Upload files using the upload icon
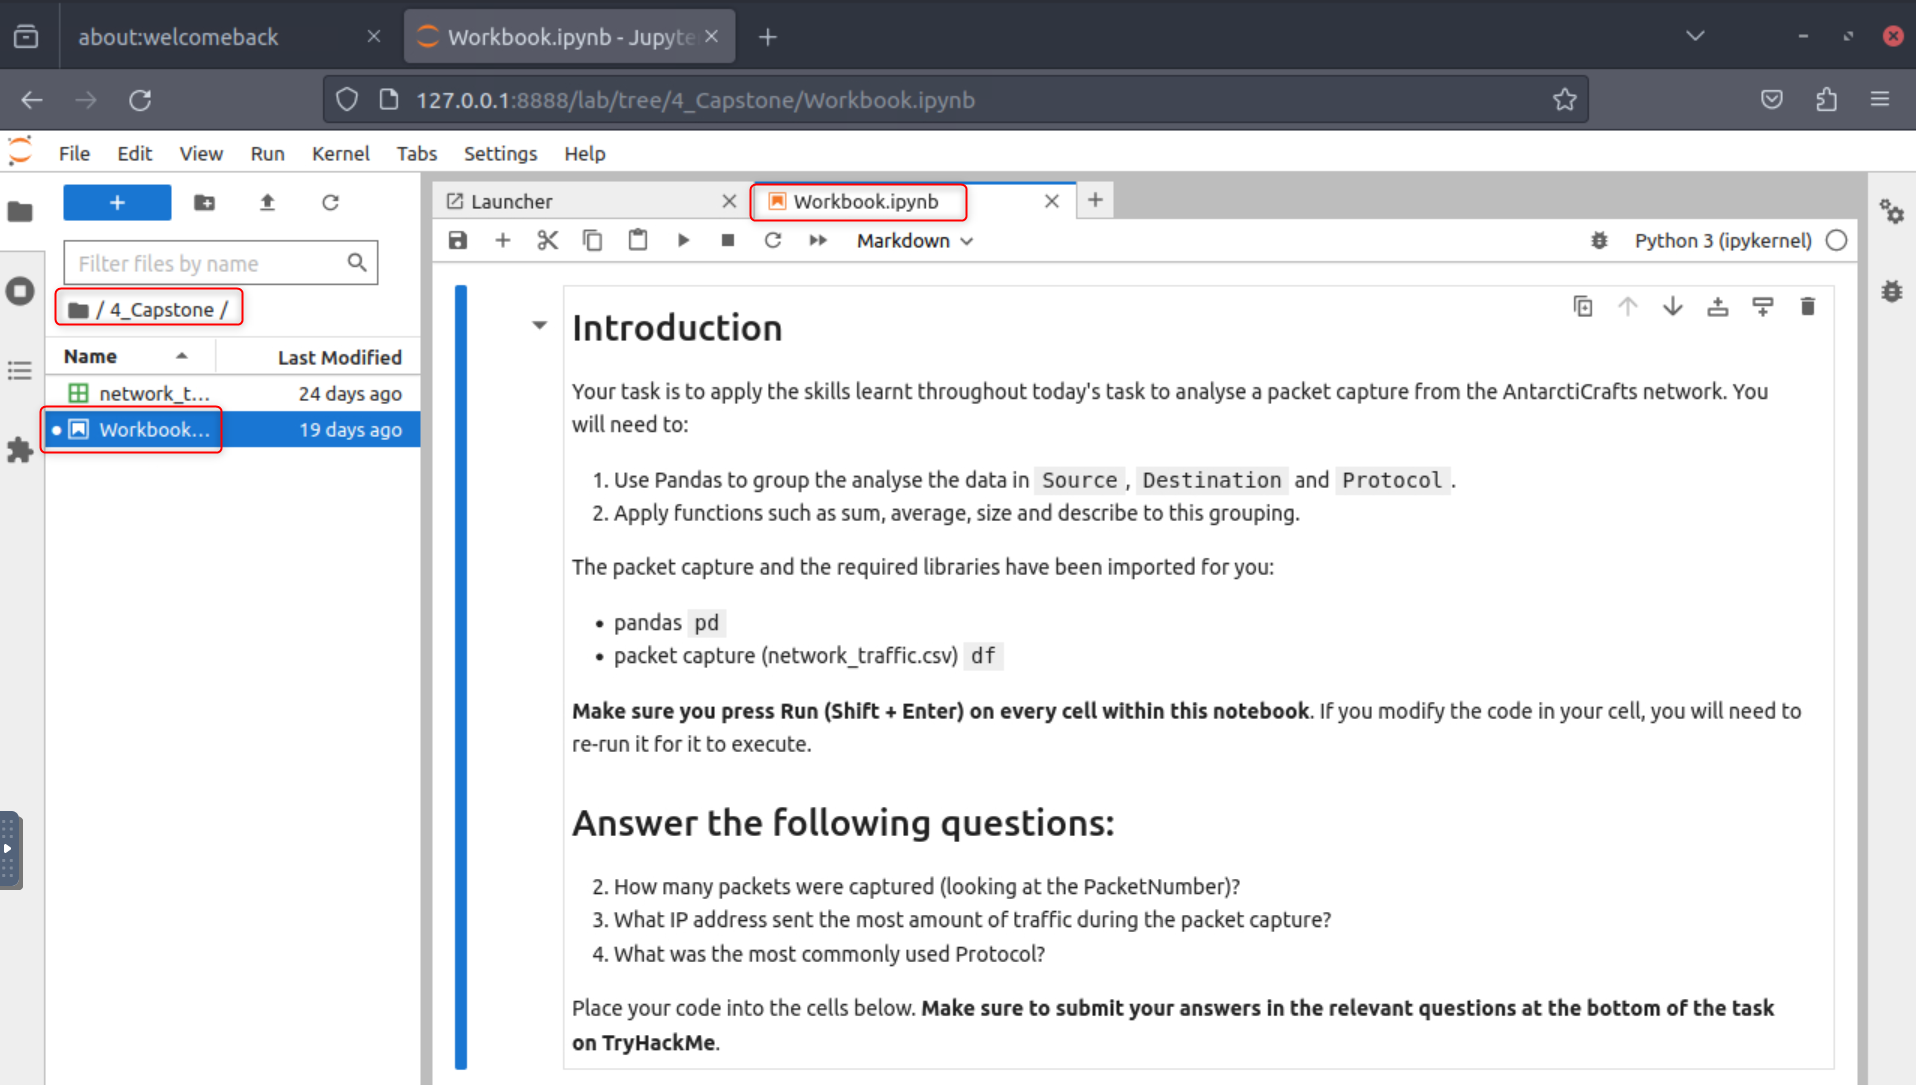1916x1085 pixels. click(267, 203)
